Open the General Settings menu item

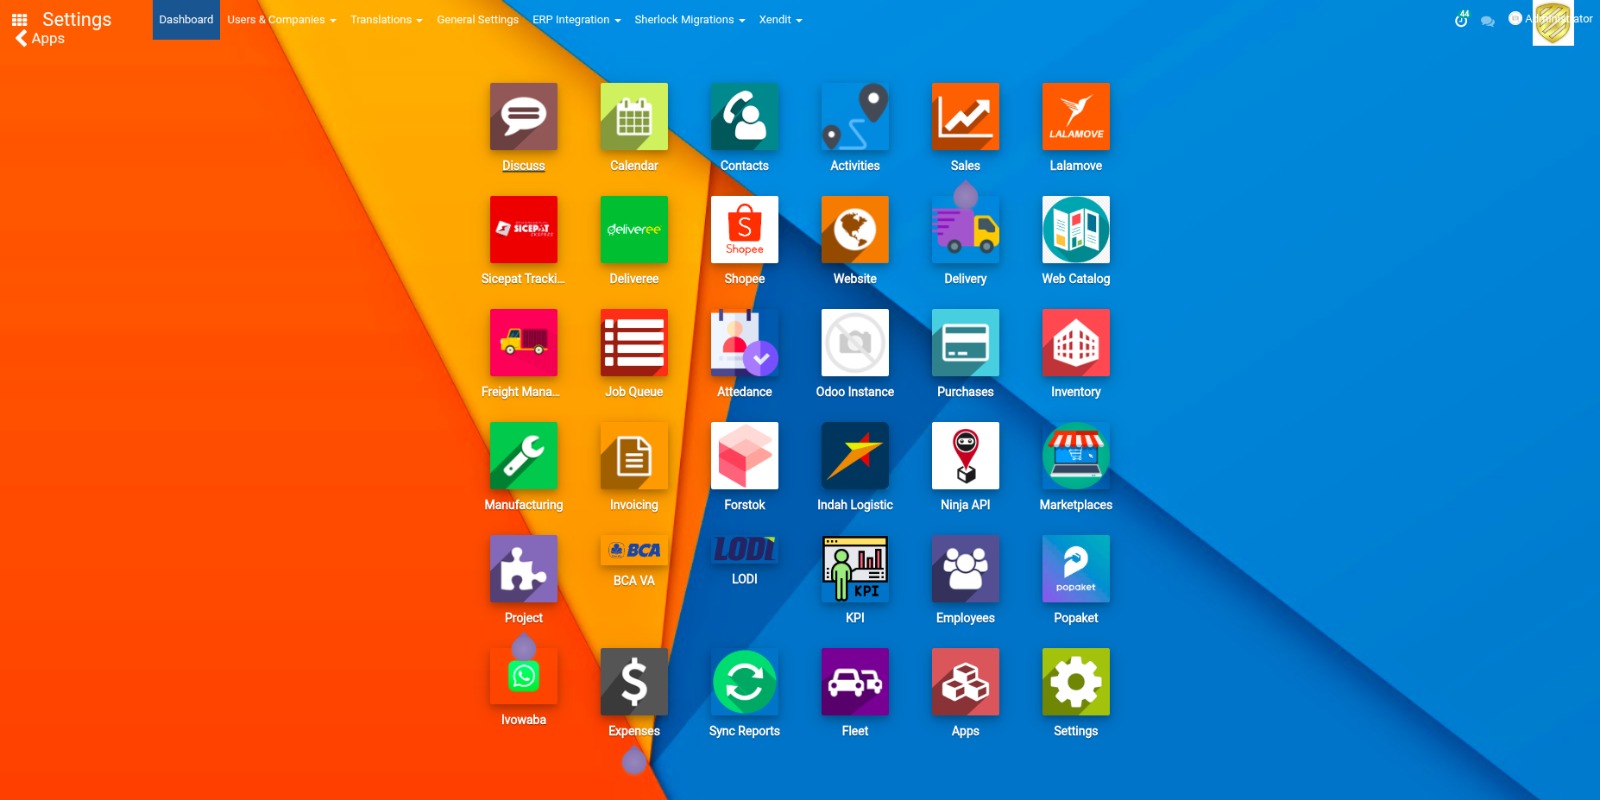point(478,20)
